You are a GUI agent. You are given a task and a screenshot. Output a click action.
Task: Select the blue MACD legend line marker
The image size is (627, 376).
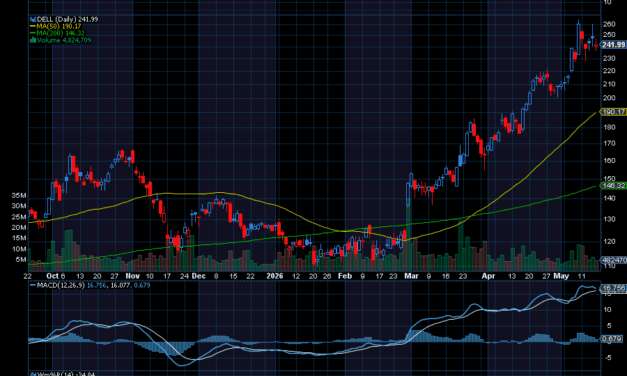pyautogui.click(x=33, y=285)
